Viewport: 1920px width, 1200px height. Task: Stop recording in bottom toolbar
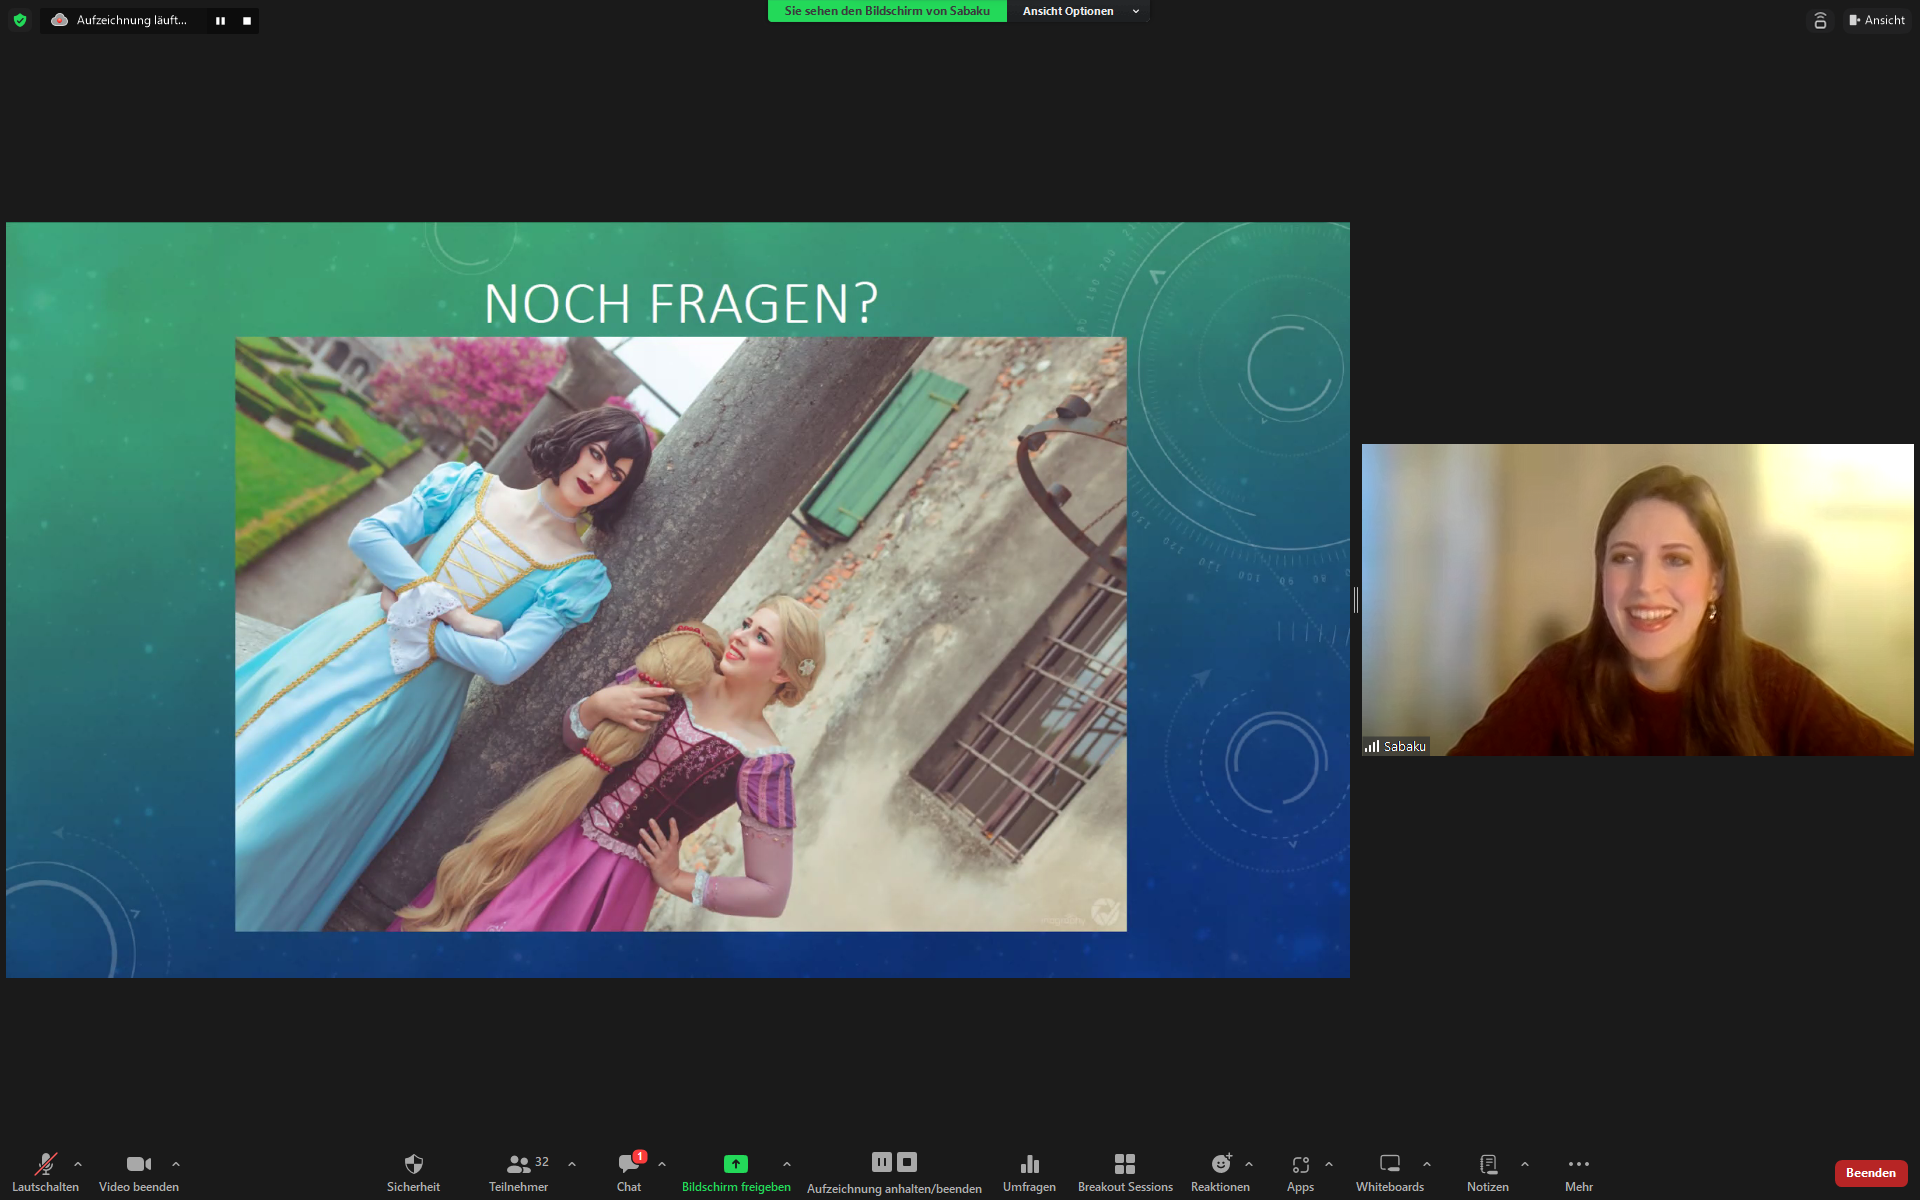tap(907, 1162)
